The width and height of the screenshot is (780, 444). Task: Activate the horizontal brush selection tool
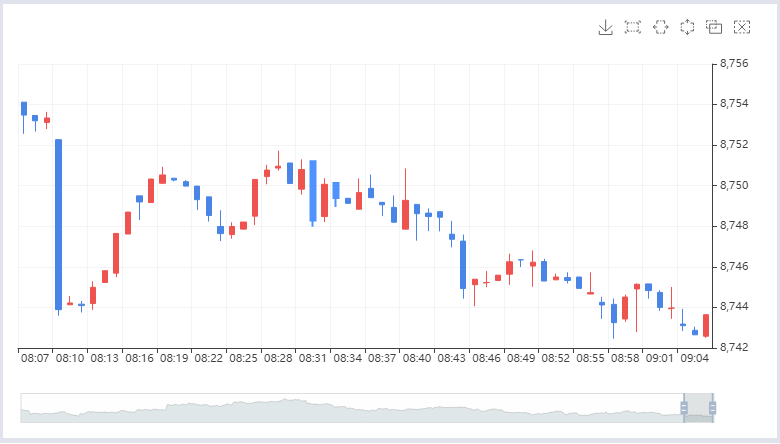pos(661,27)
